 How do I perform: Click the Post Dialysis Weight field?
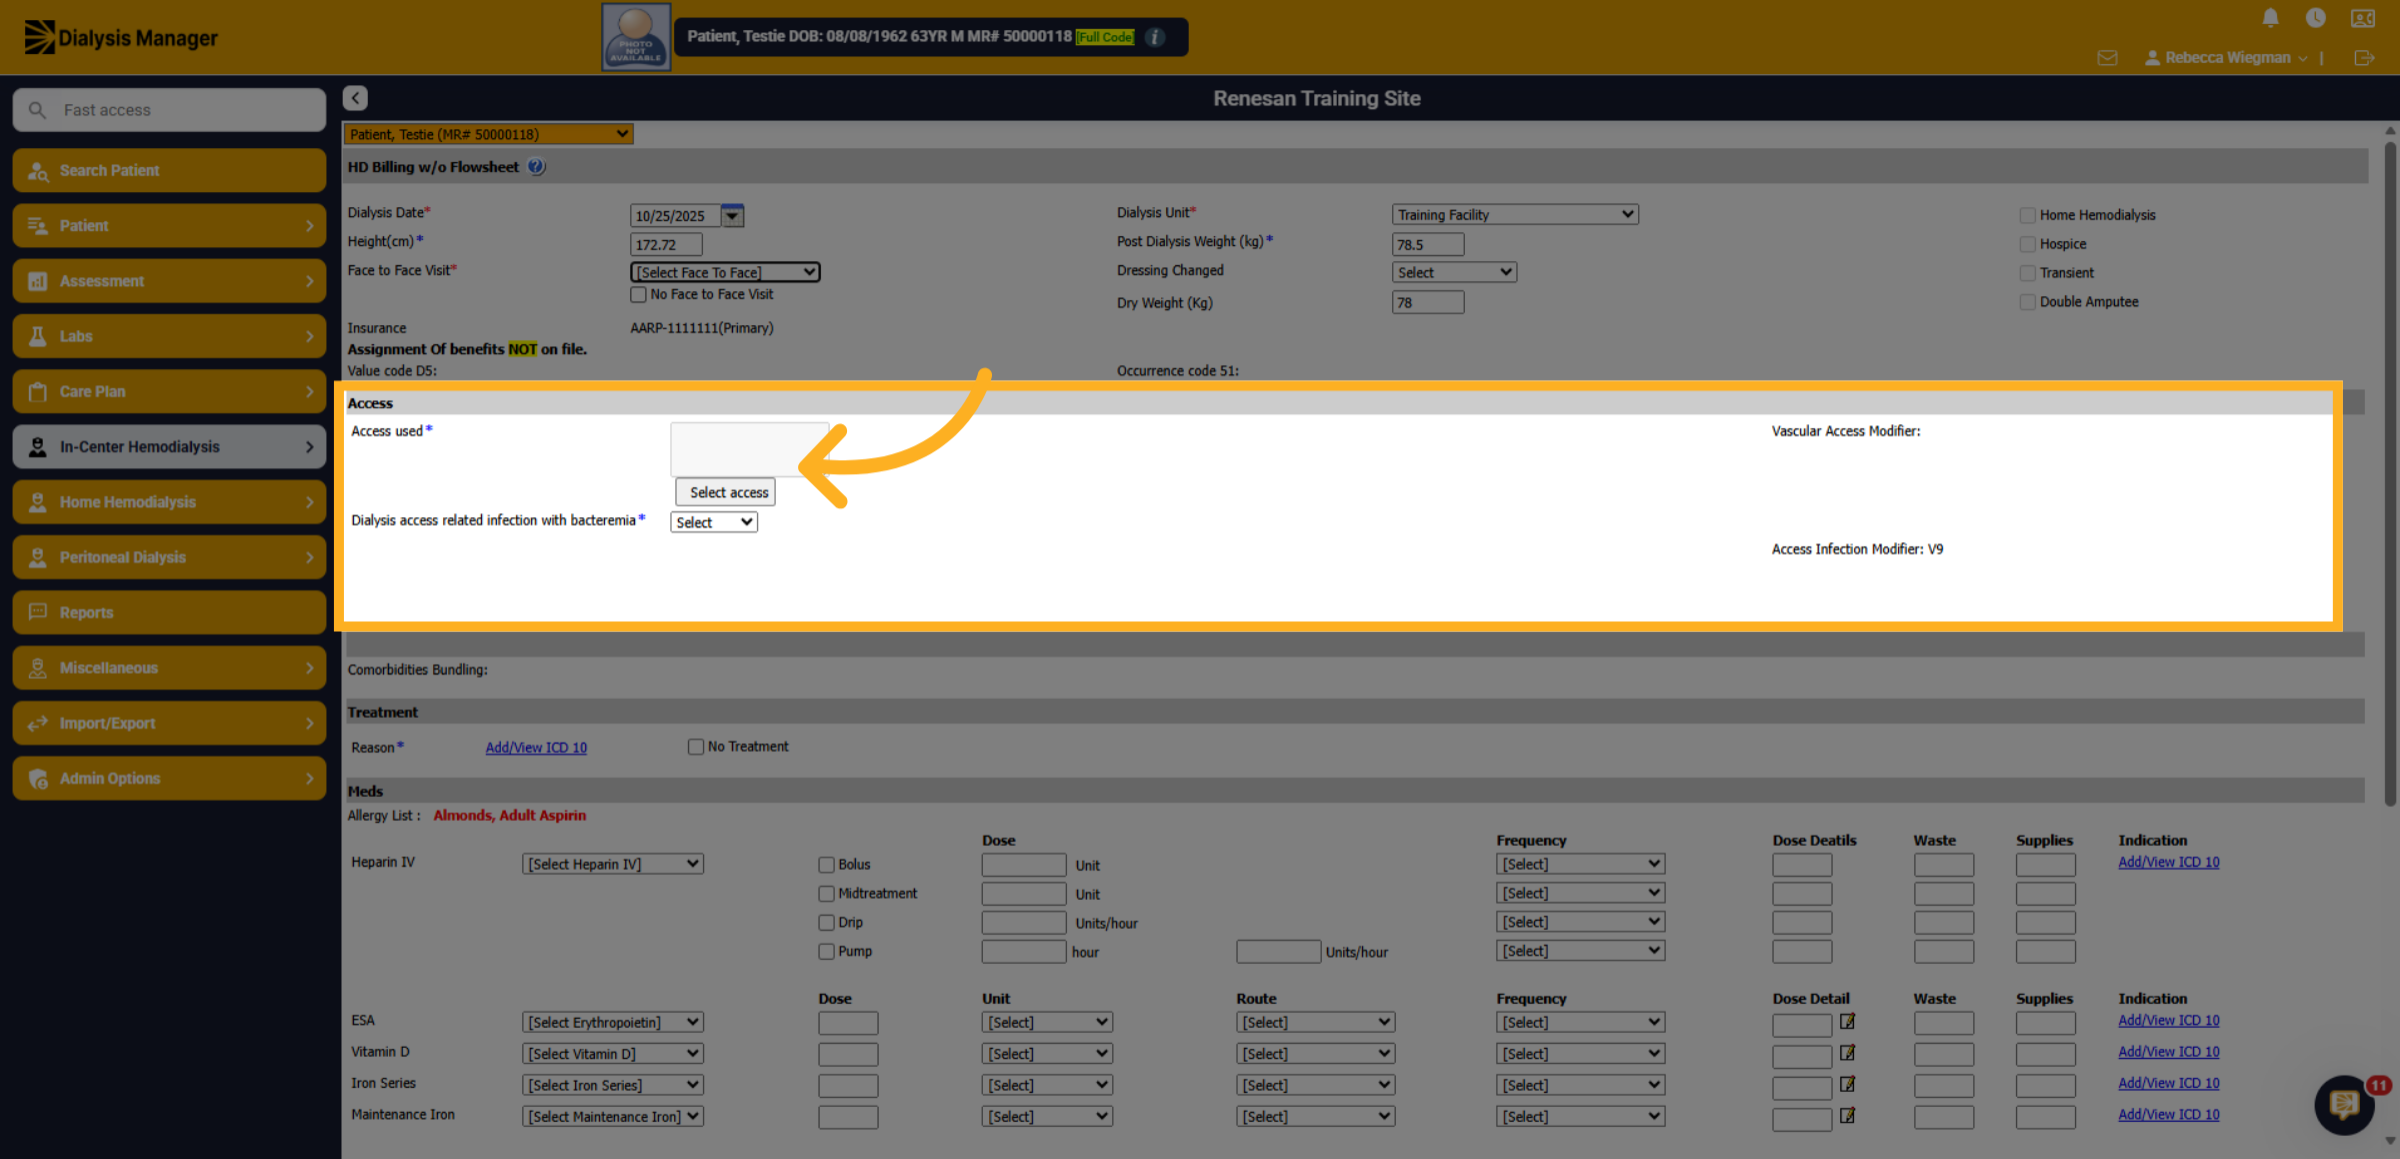coord(1427,244)
